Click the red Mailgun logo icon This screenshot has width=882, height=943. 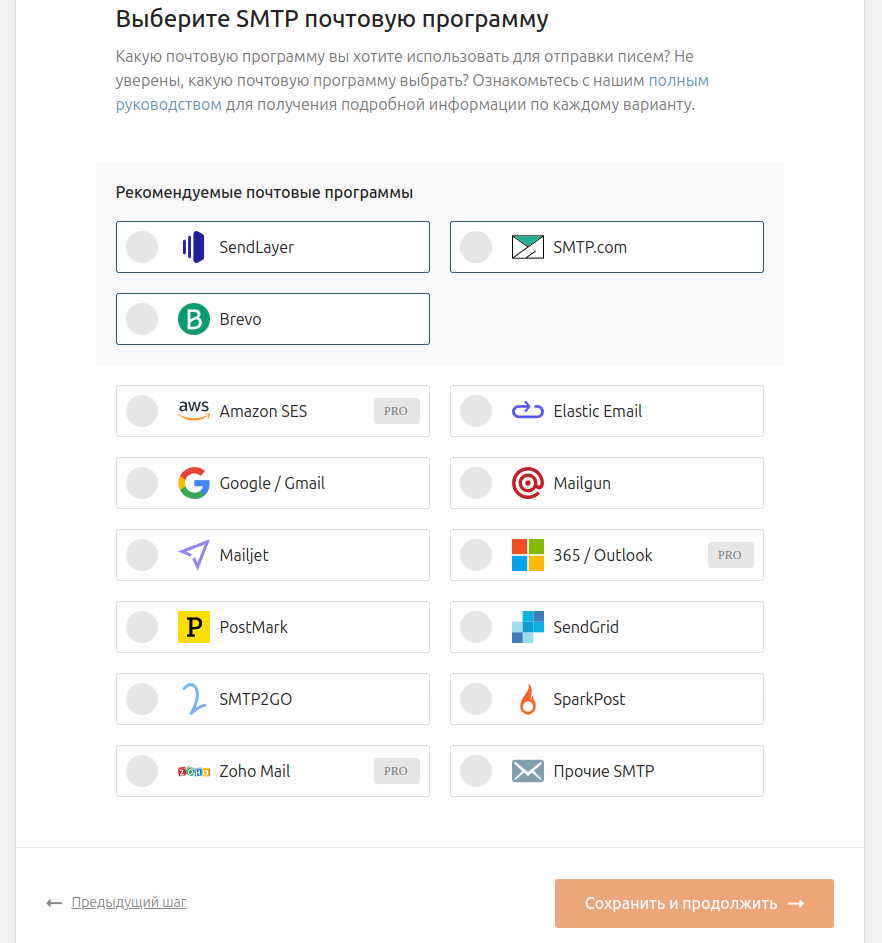point(527,483)
